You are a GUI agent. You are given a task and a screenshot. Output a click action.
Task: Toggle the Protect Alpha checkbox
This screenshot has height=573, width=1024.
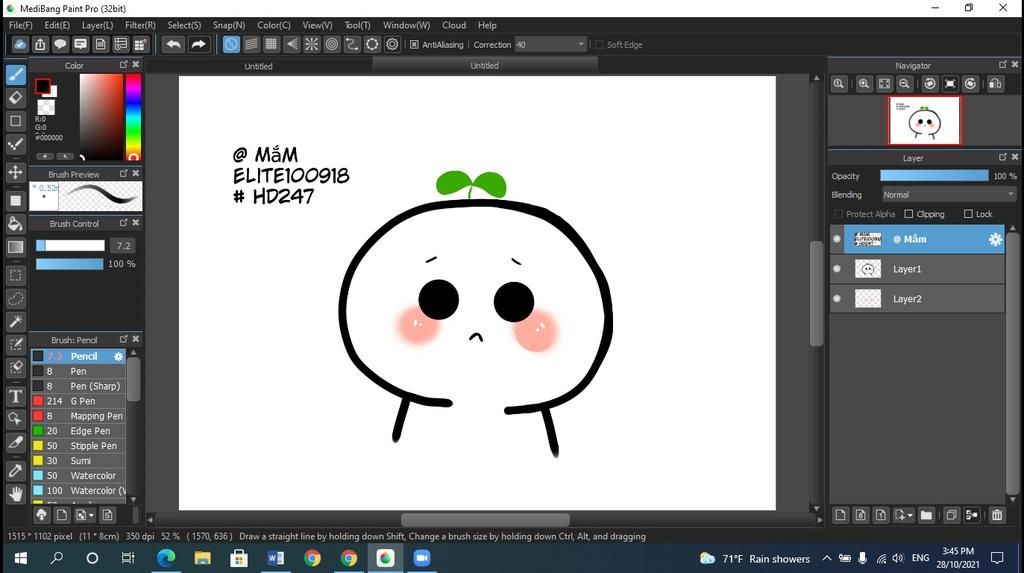[839, 214]
